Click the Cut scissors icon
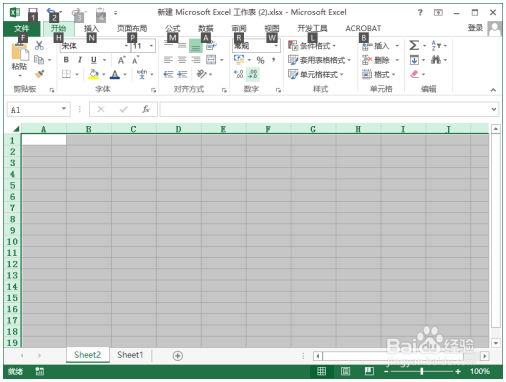This screenshot has height=382, width=506. [39, 45]
